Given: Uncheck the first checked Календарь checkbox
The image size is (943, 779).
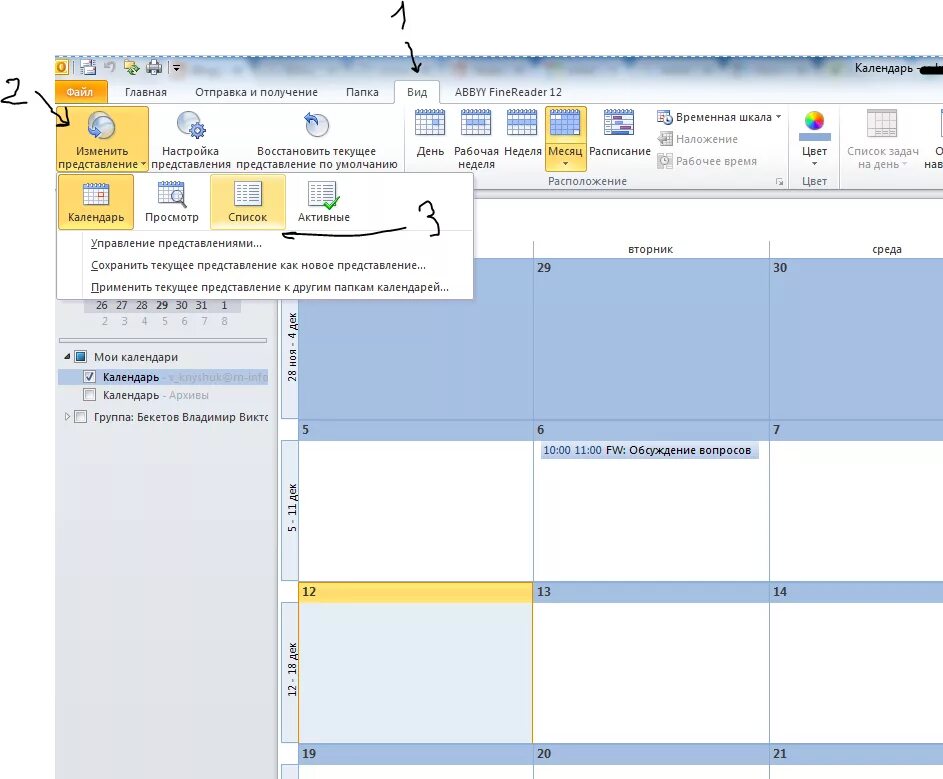Looking at the screenshot, I should [x=89, y=377].
